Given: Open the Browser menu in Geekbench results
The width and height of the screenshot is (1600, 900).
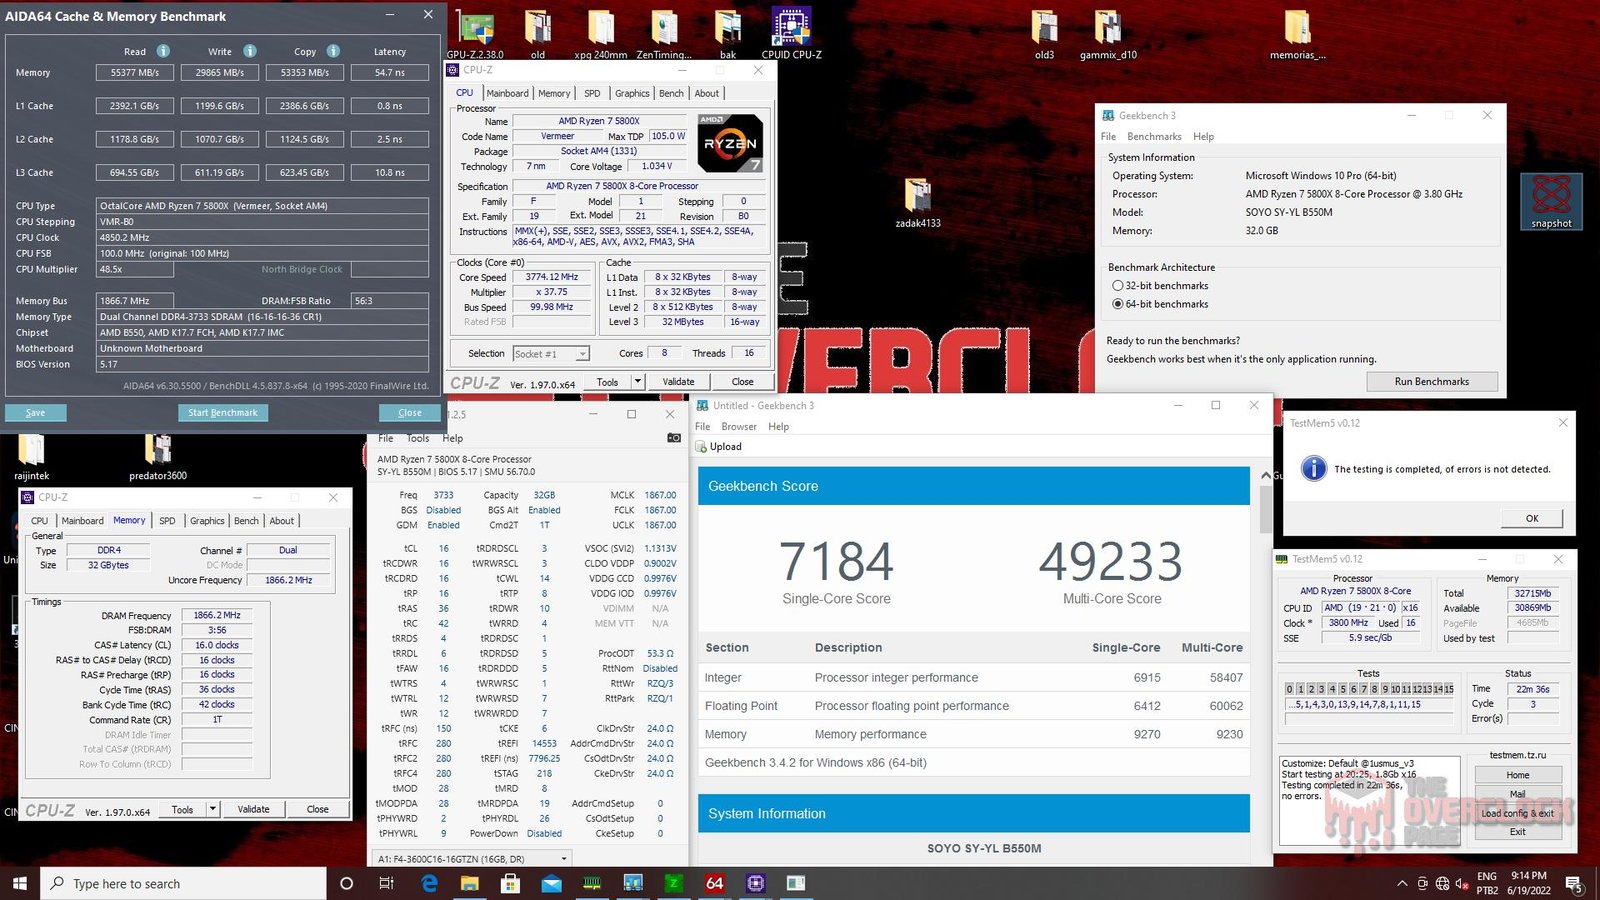Looking at the screenshot, I should coord(739,426).
